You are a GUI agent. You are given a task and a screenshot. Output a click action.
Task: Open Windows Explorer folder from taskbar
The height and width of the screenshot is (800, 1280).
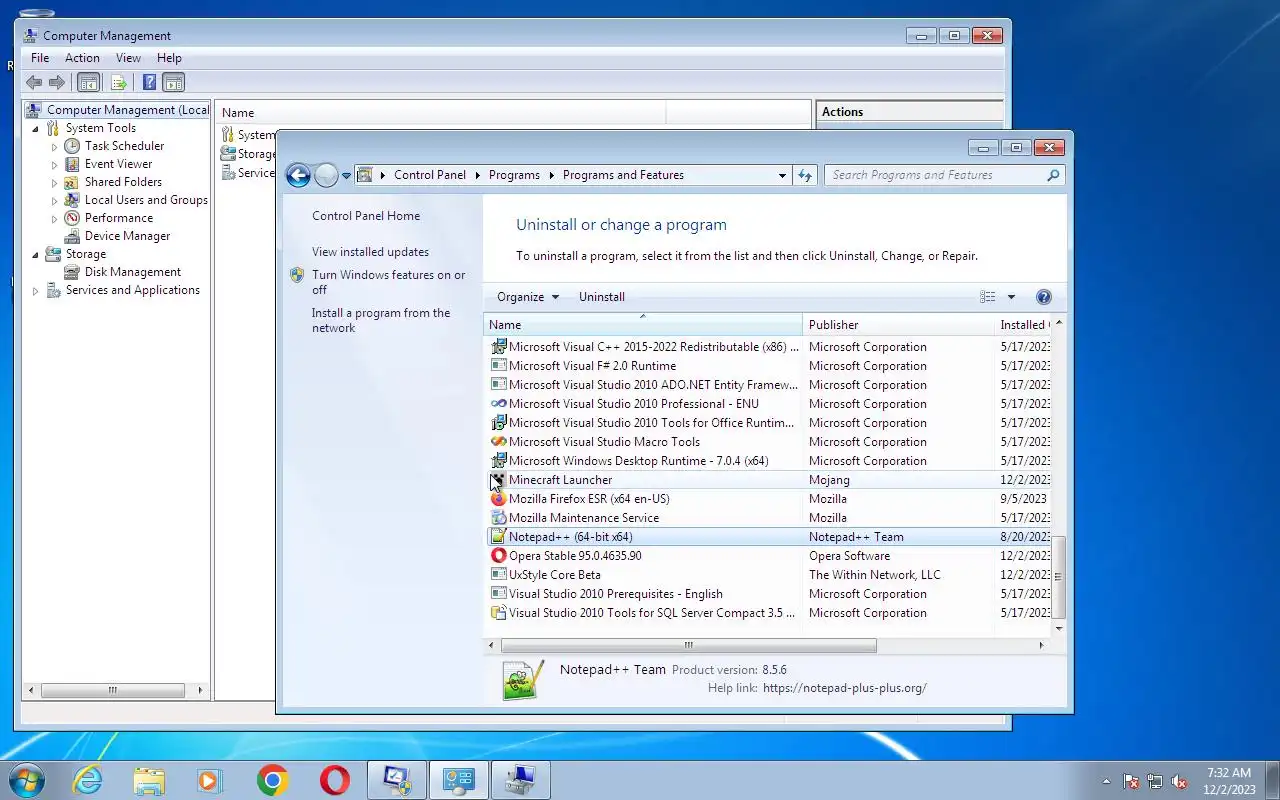click(x=149, y=780)
